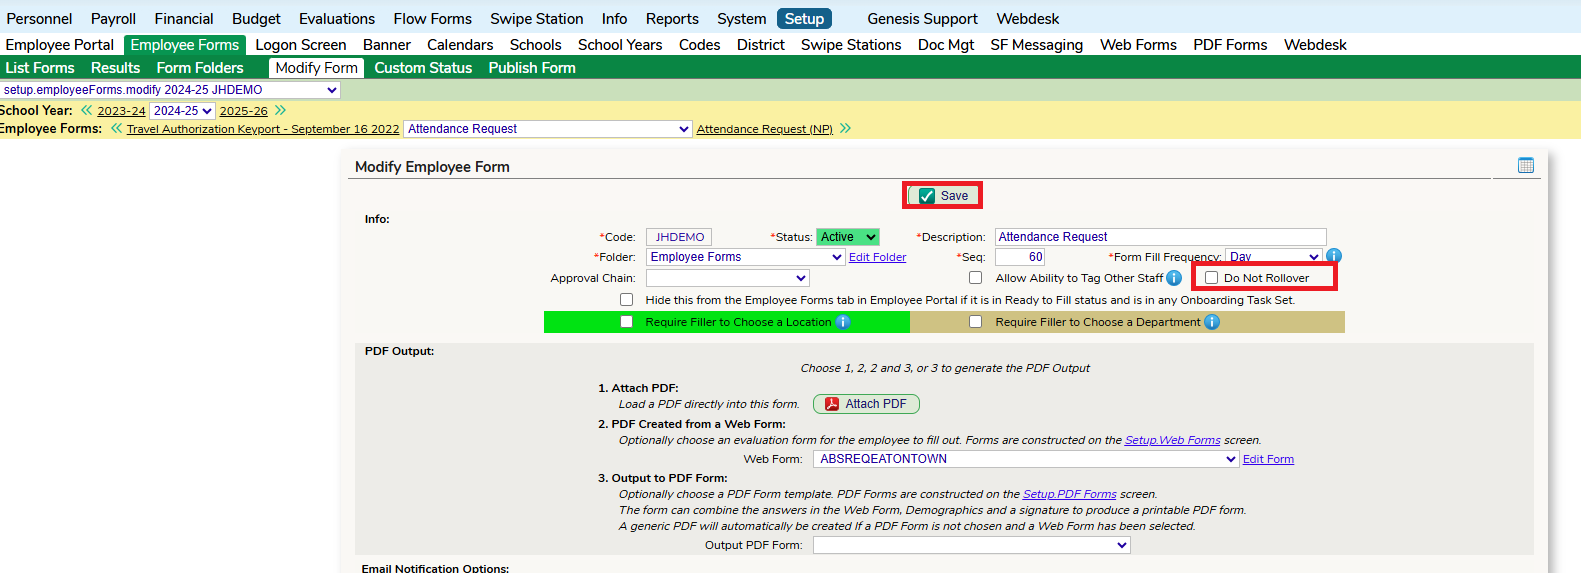Go to school year 2023-24 link

point(121,111)
